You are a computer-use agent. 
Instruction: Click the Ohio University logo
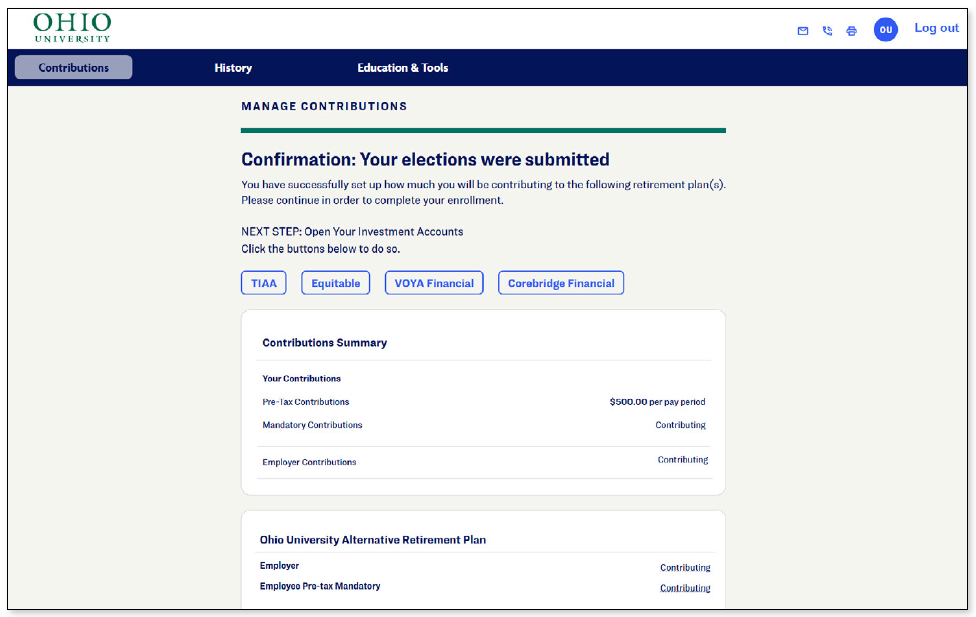[x=72, y=28]
